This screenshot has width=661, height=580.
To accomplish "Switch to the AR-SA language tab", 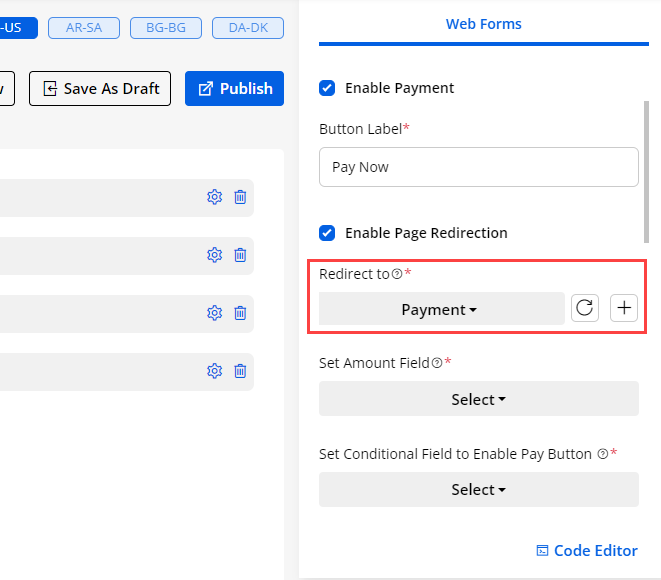I will [84, 28].
